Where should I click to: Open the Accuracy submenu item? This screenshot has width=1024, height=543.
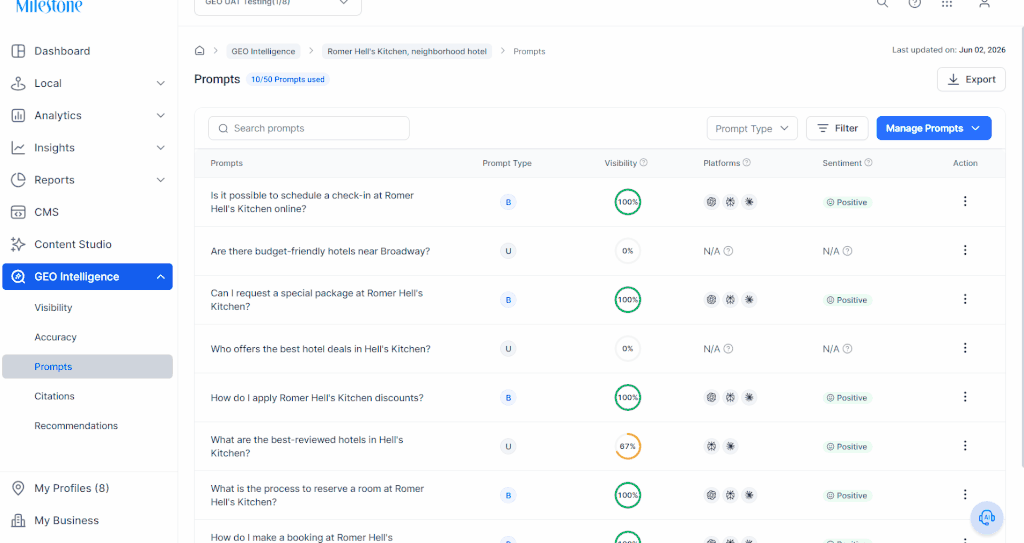56,337
